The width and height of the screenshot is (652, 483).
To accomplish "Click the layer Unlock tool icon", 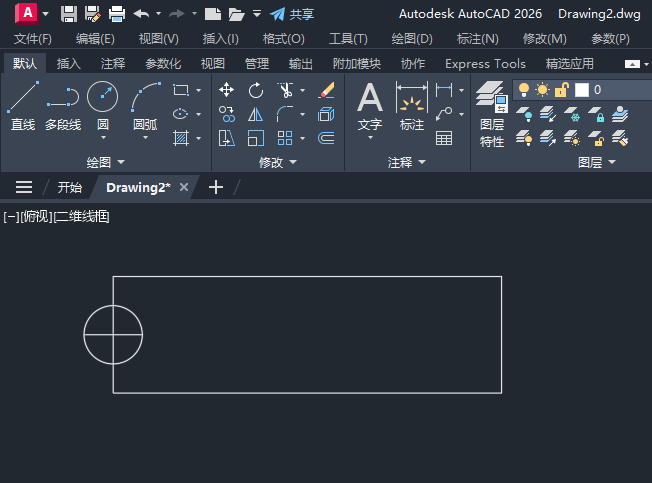I will point(596,138).
